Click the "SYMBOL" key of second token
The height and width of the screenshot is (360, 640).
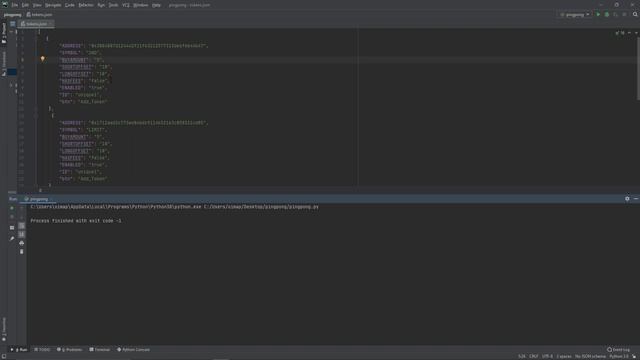(x=70, y=130)
